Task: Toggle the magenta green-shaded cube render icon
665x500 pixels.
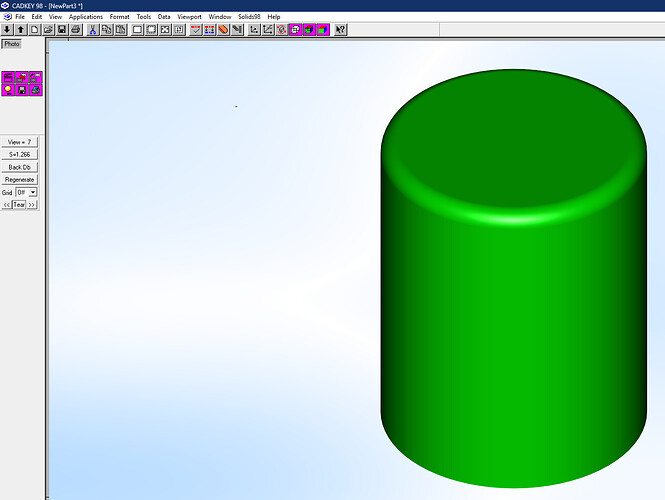Action: tap(310, 30)
